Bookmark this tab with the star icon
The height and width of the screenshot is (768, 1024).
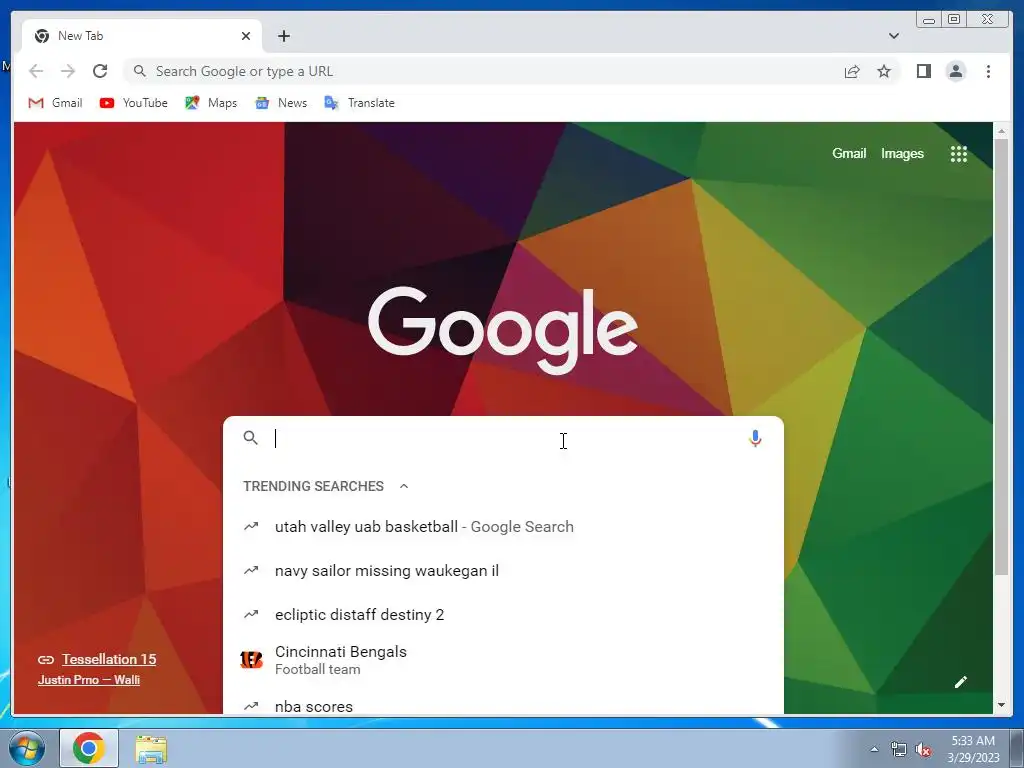pos(884,71)
